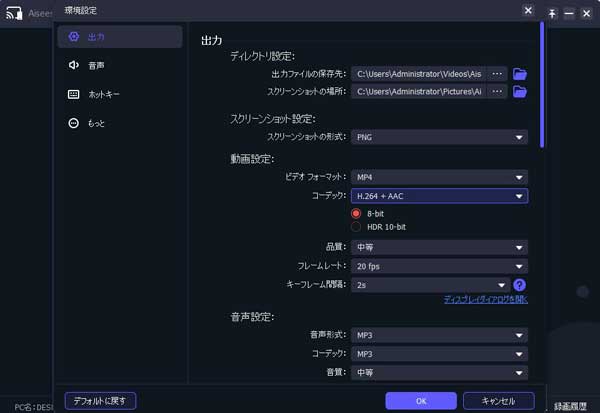Click the pin icon in title bar

tap(551, 13)
